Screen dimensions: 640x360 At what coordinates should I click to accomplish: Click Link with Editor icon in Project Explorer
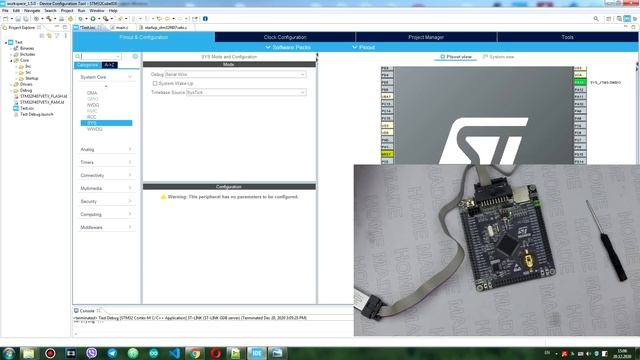tap(49, 36)
